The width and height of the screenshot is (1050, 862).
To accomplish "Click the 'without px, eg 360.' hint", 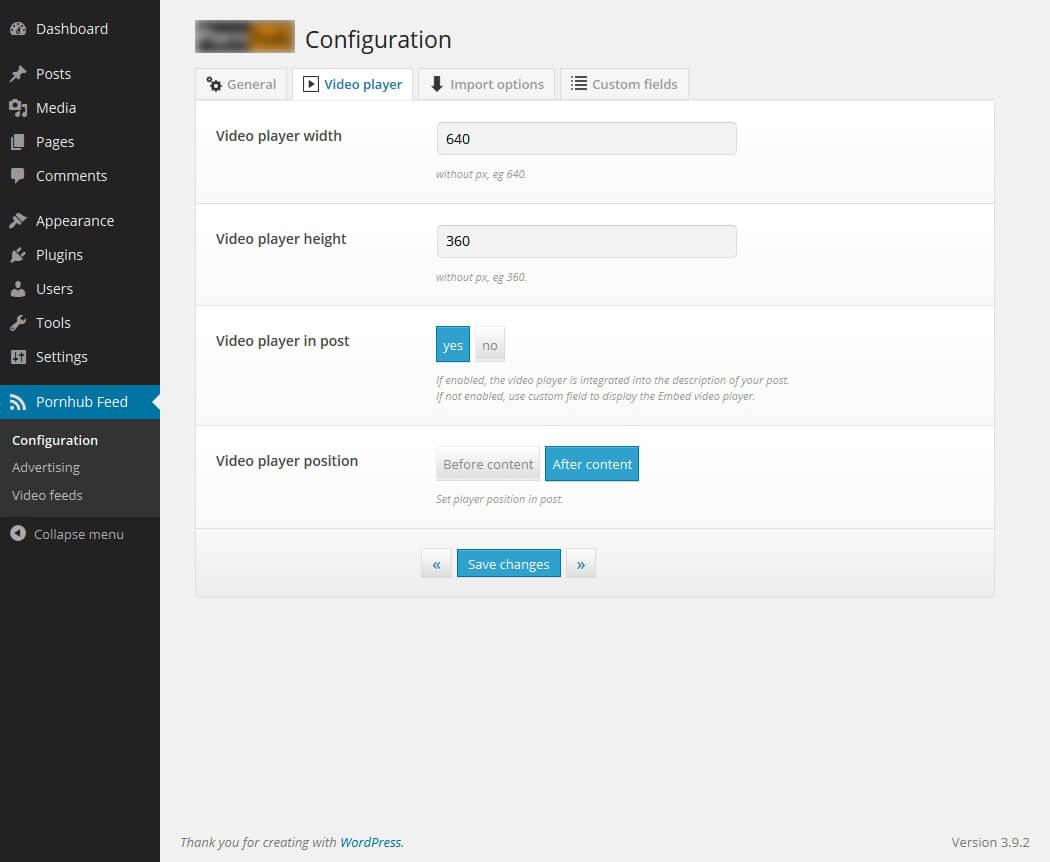I will (x=481, y=277).
